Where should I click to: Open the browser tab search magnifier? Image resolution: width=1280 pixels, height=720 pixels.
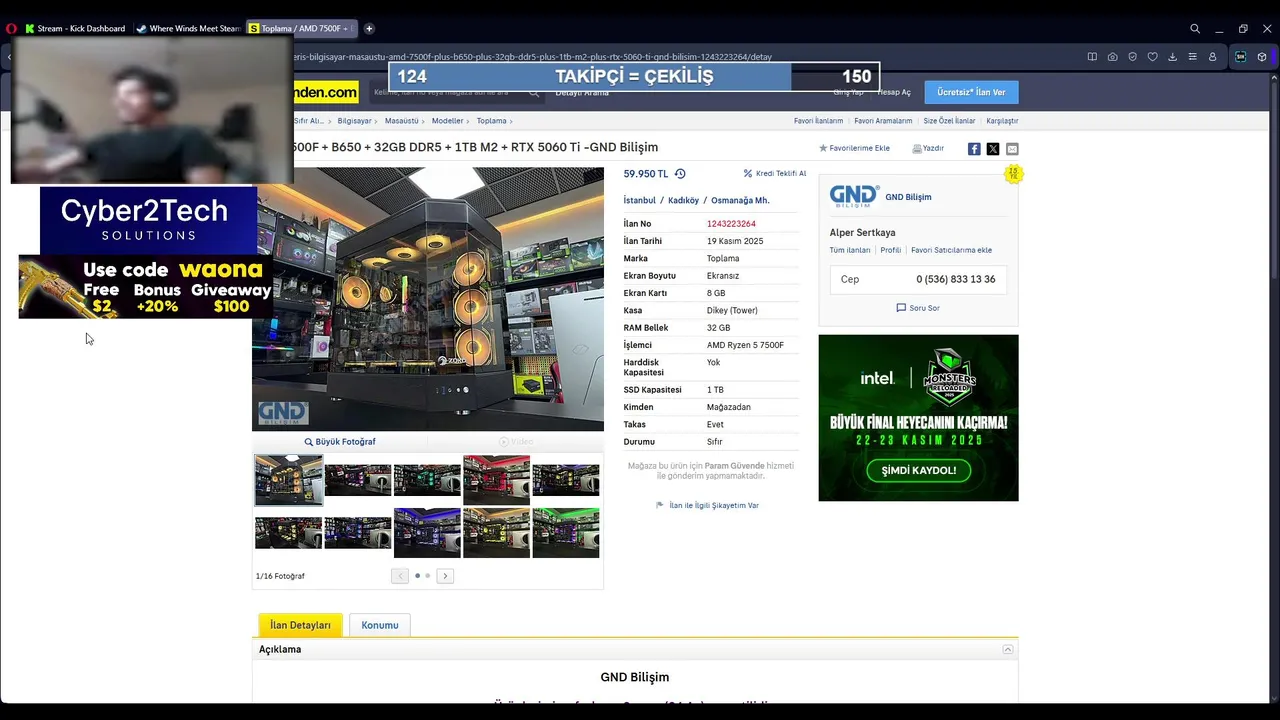coord(1195,29)
